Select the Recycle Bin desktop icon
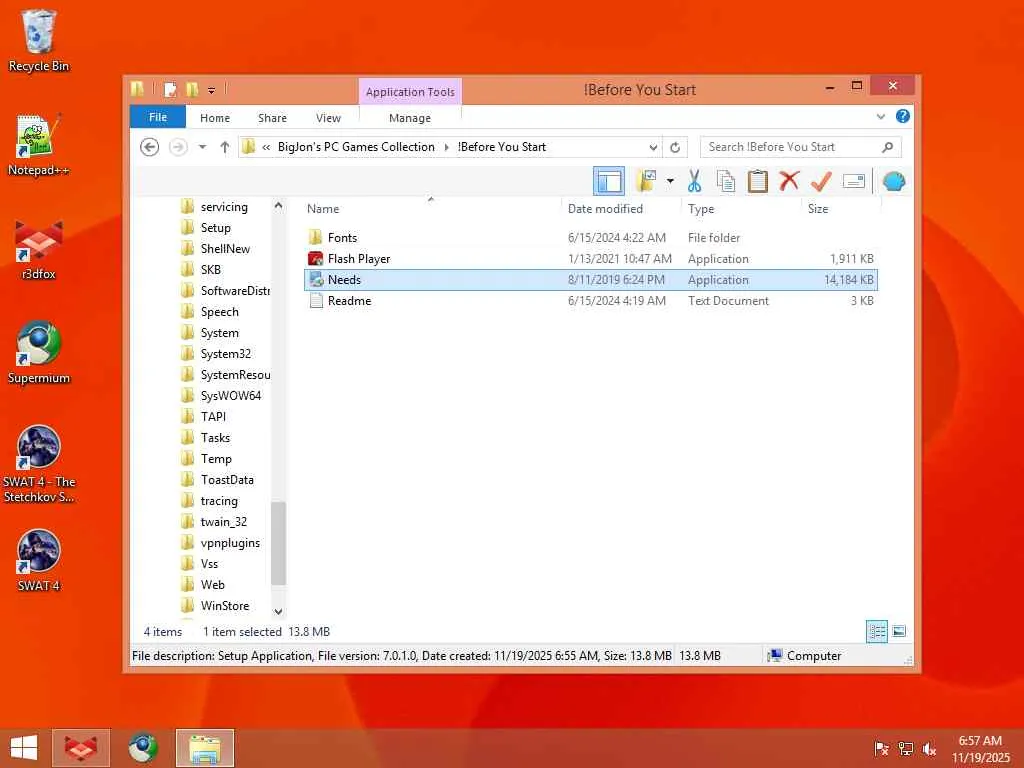This screenshot has height=768, width=1024. 39,40
